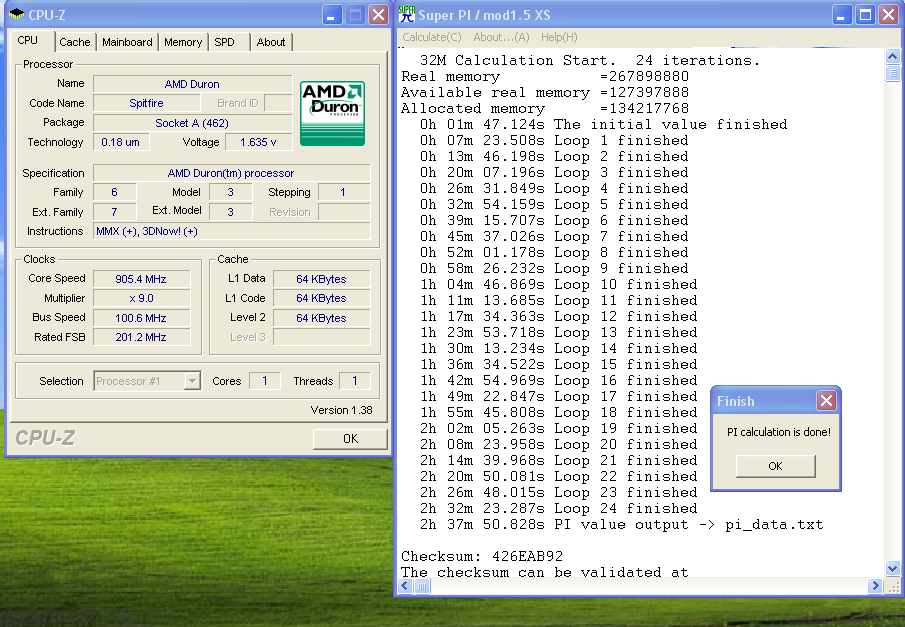Close the CPU-Z window

[379, 14]
